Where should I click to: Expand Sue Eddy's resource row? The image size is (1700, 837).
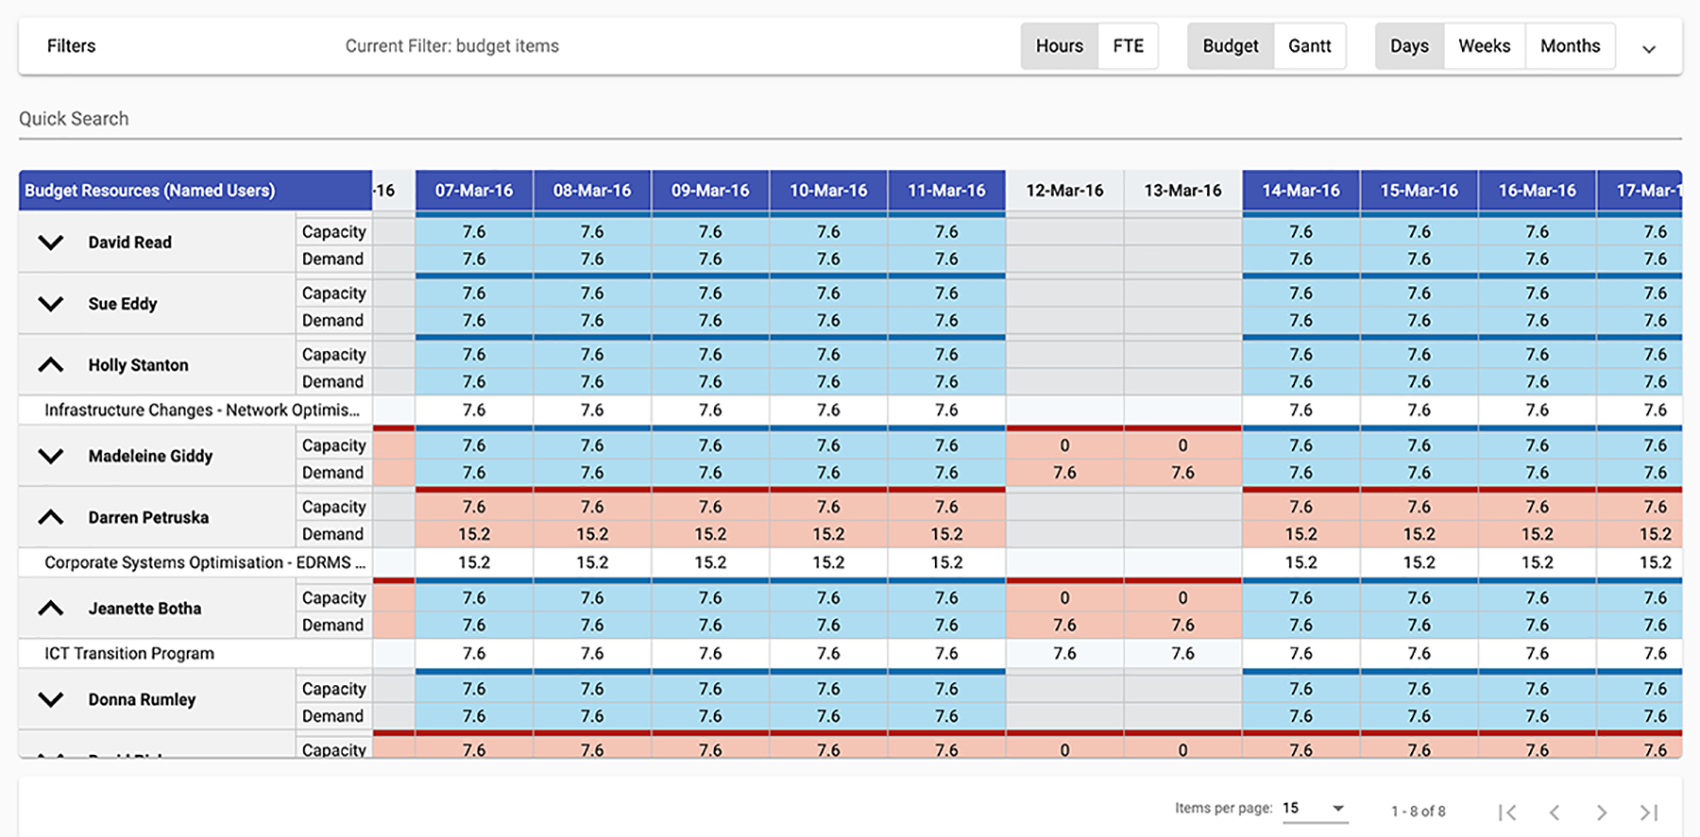pos(51,304)
